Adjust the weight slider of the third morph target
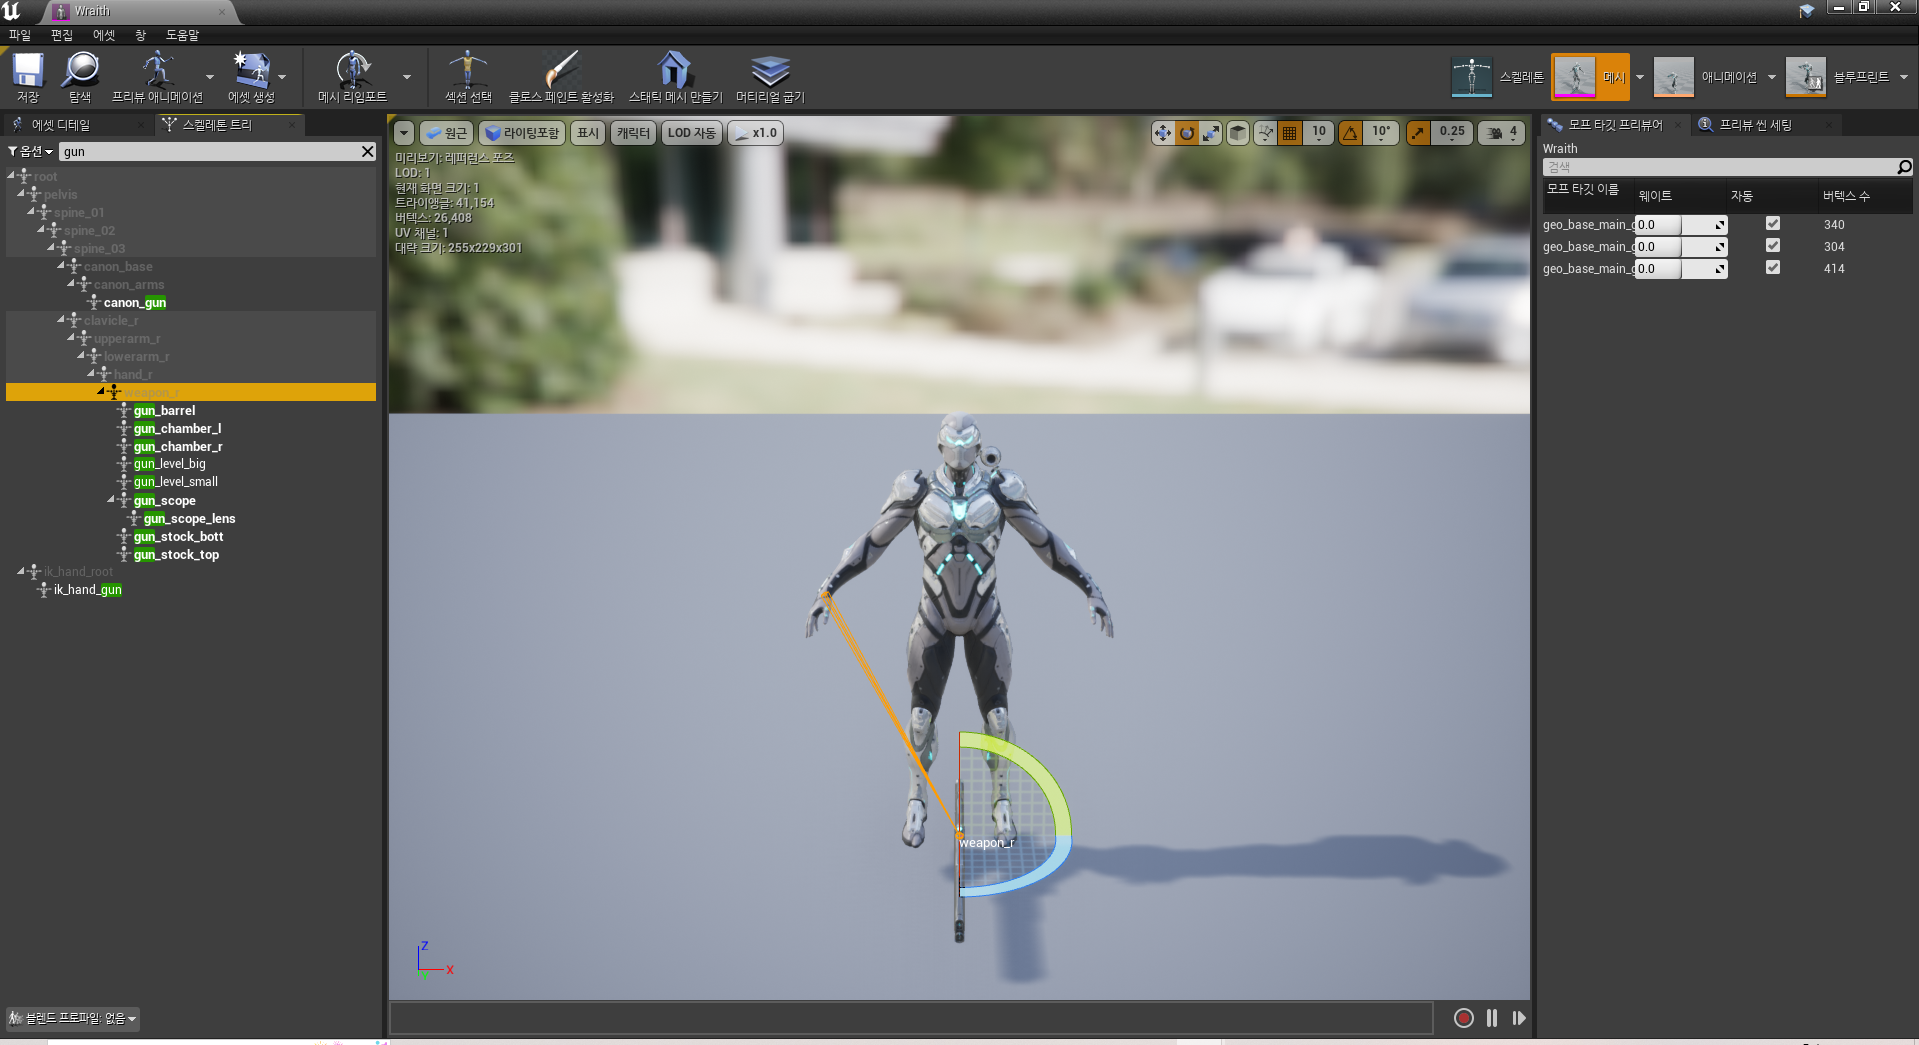Image resolution: width=1919 pixels, height=1045 pixels. (x=1681, y=269)
